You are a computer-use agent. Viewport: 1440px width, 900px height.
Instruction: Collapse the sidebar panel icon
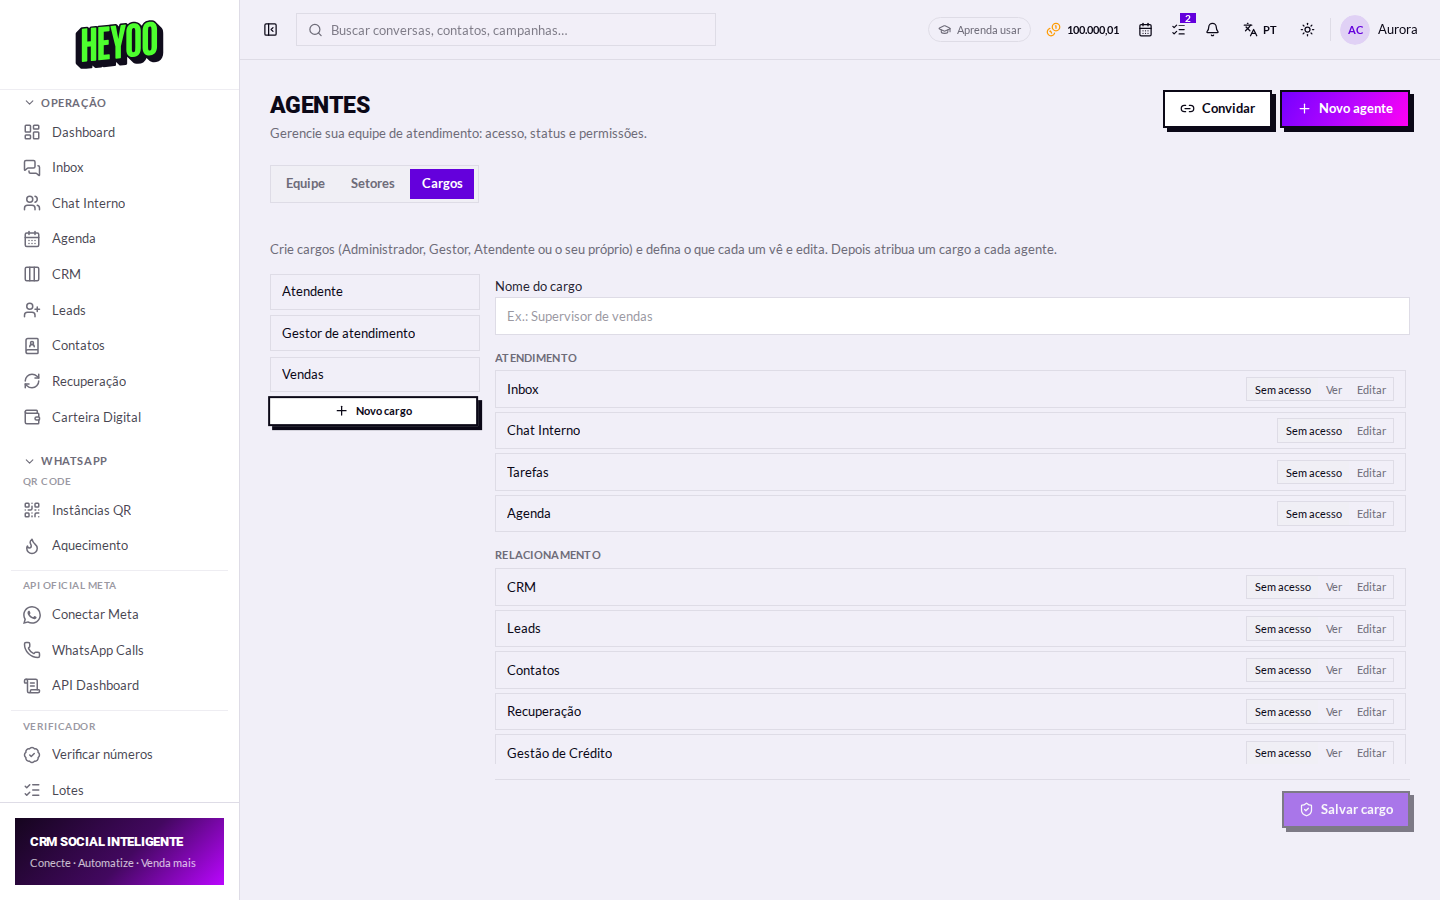click(x=270, y=30)
